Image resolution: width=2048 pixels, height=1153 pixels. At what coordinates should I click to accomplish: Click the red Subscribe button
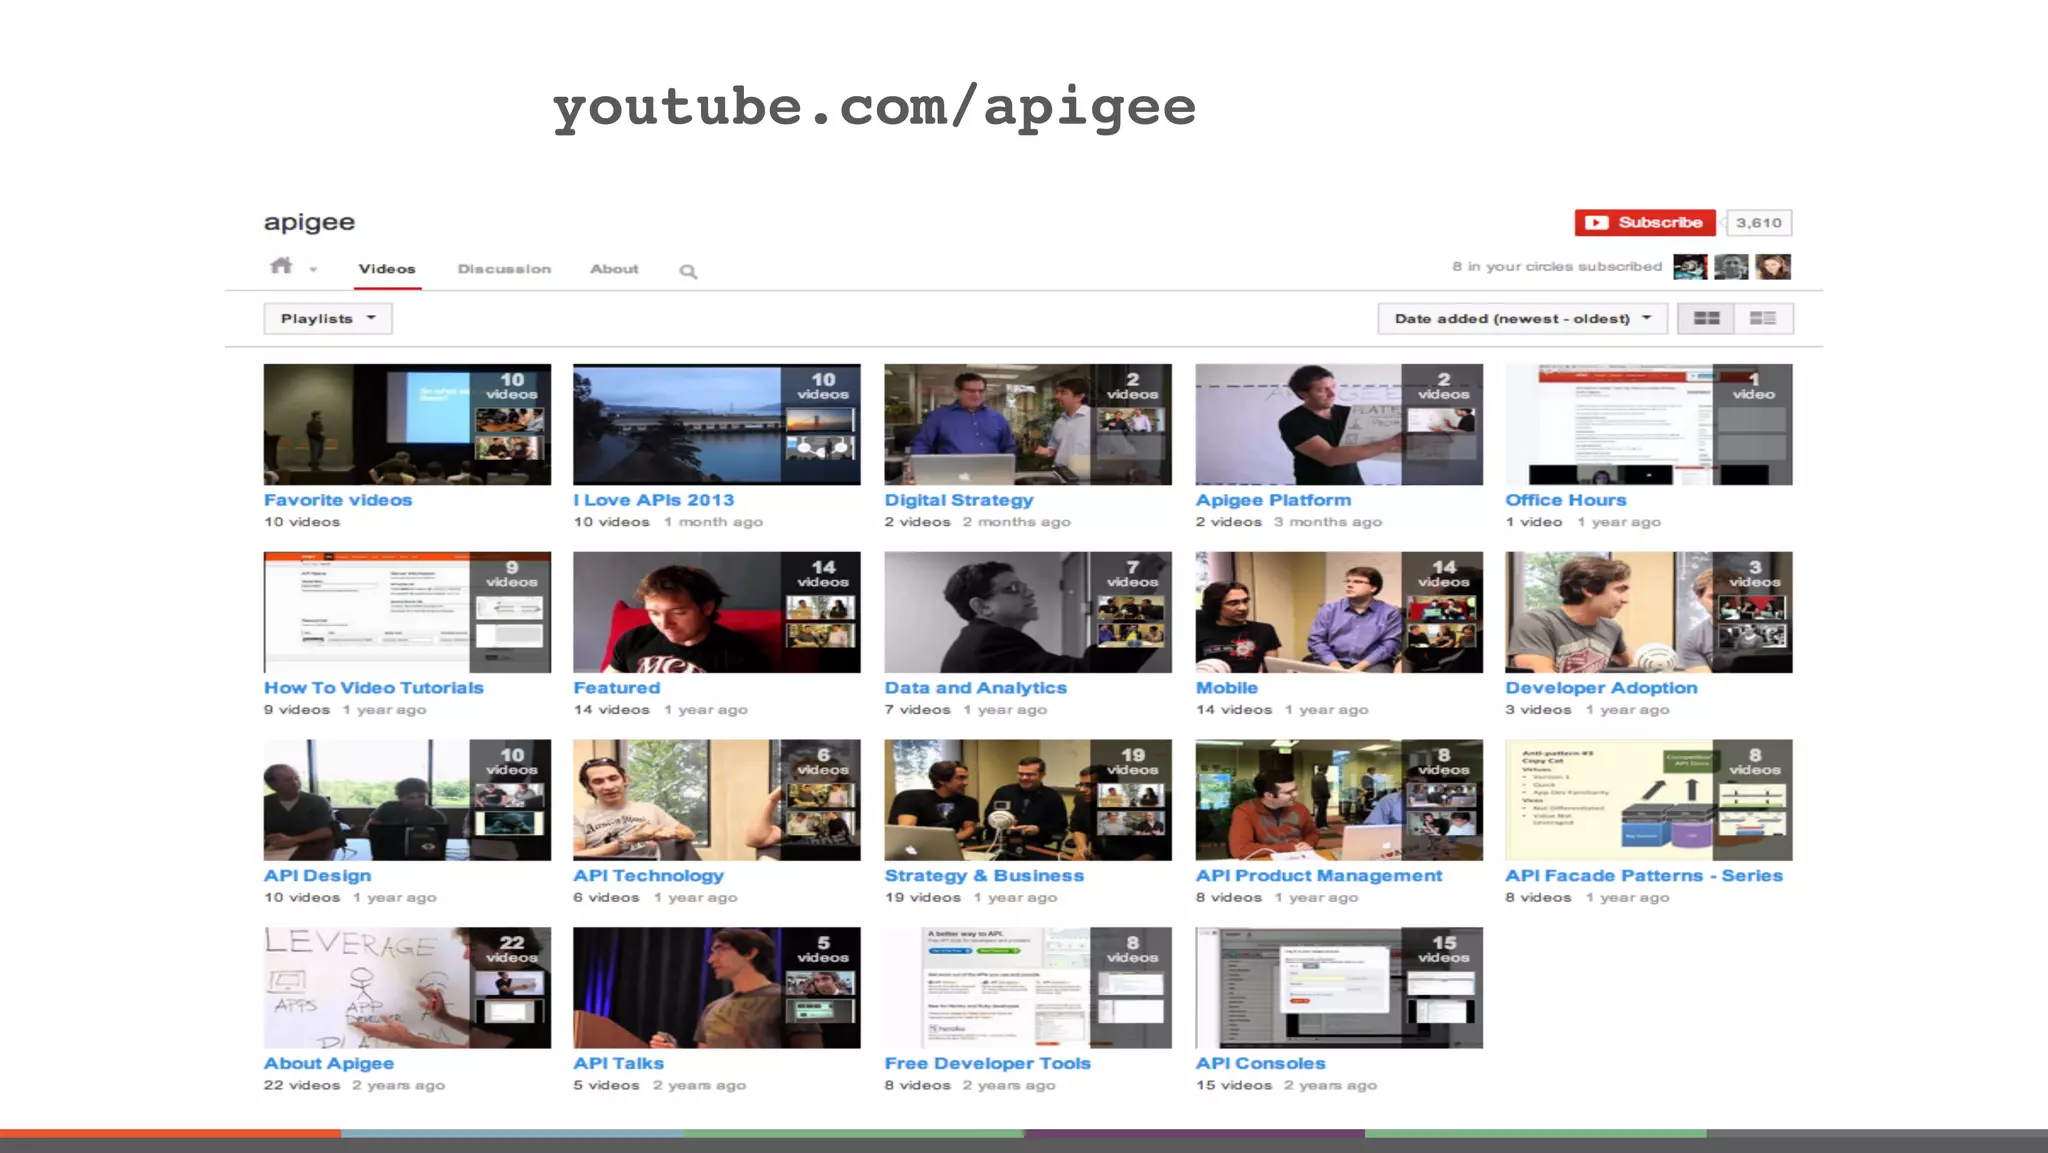click(1644, 223)
